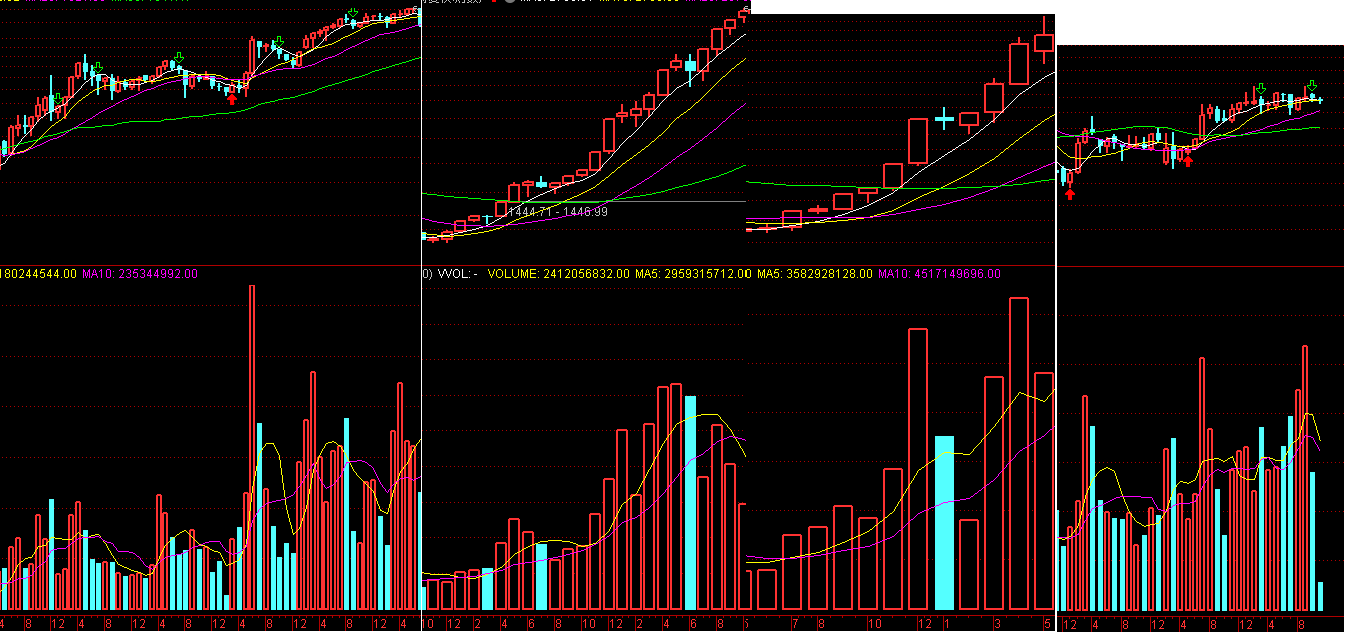The height and width of the screenshot is (632, 1345).
Task: Click the cyan cross doji candle in the third chart
Action: point(944,120)
